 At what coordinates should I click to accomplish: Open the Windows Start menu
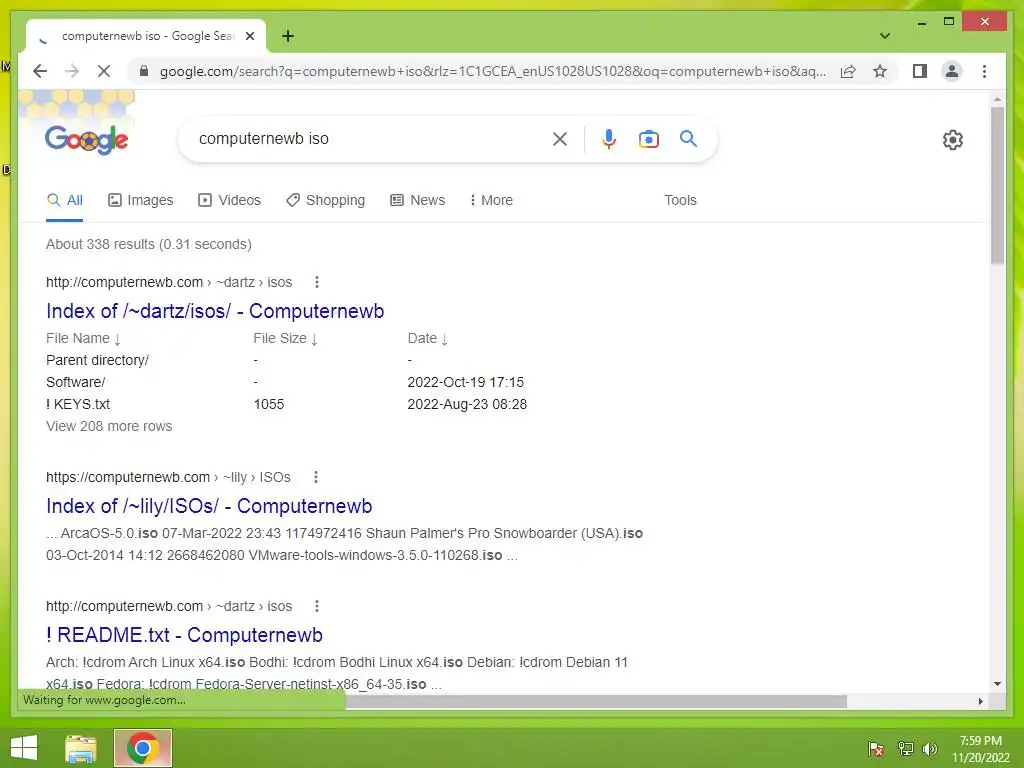coord(24,748)
